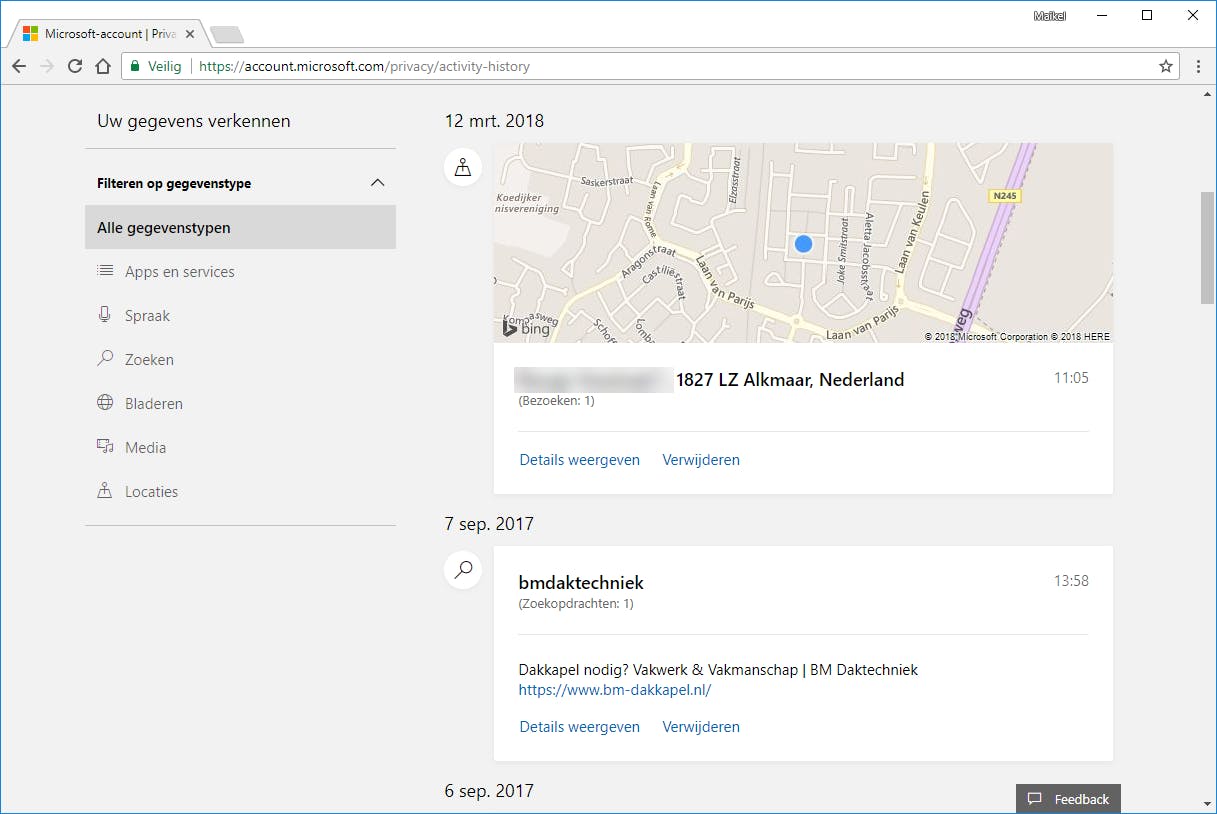This screenshot has height=814, width=1217.
Task: Click the Locaties pin icon in sidebar
Action: [104, 491]
